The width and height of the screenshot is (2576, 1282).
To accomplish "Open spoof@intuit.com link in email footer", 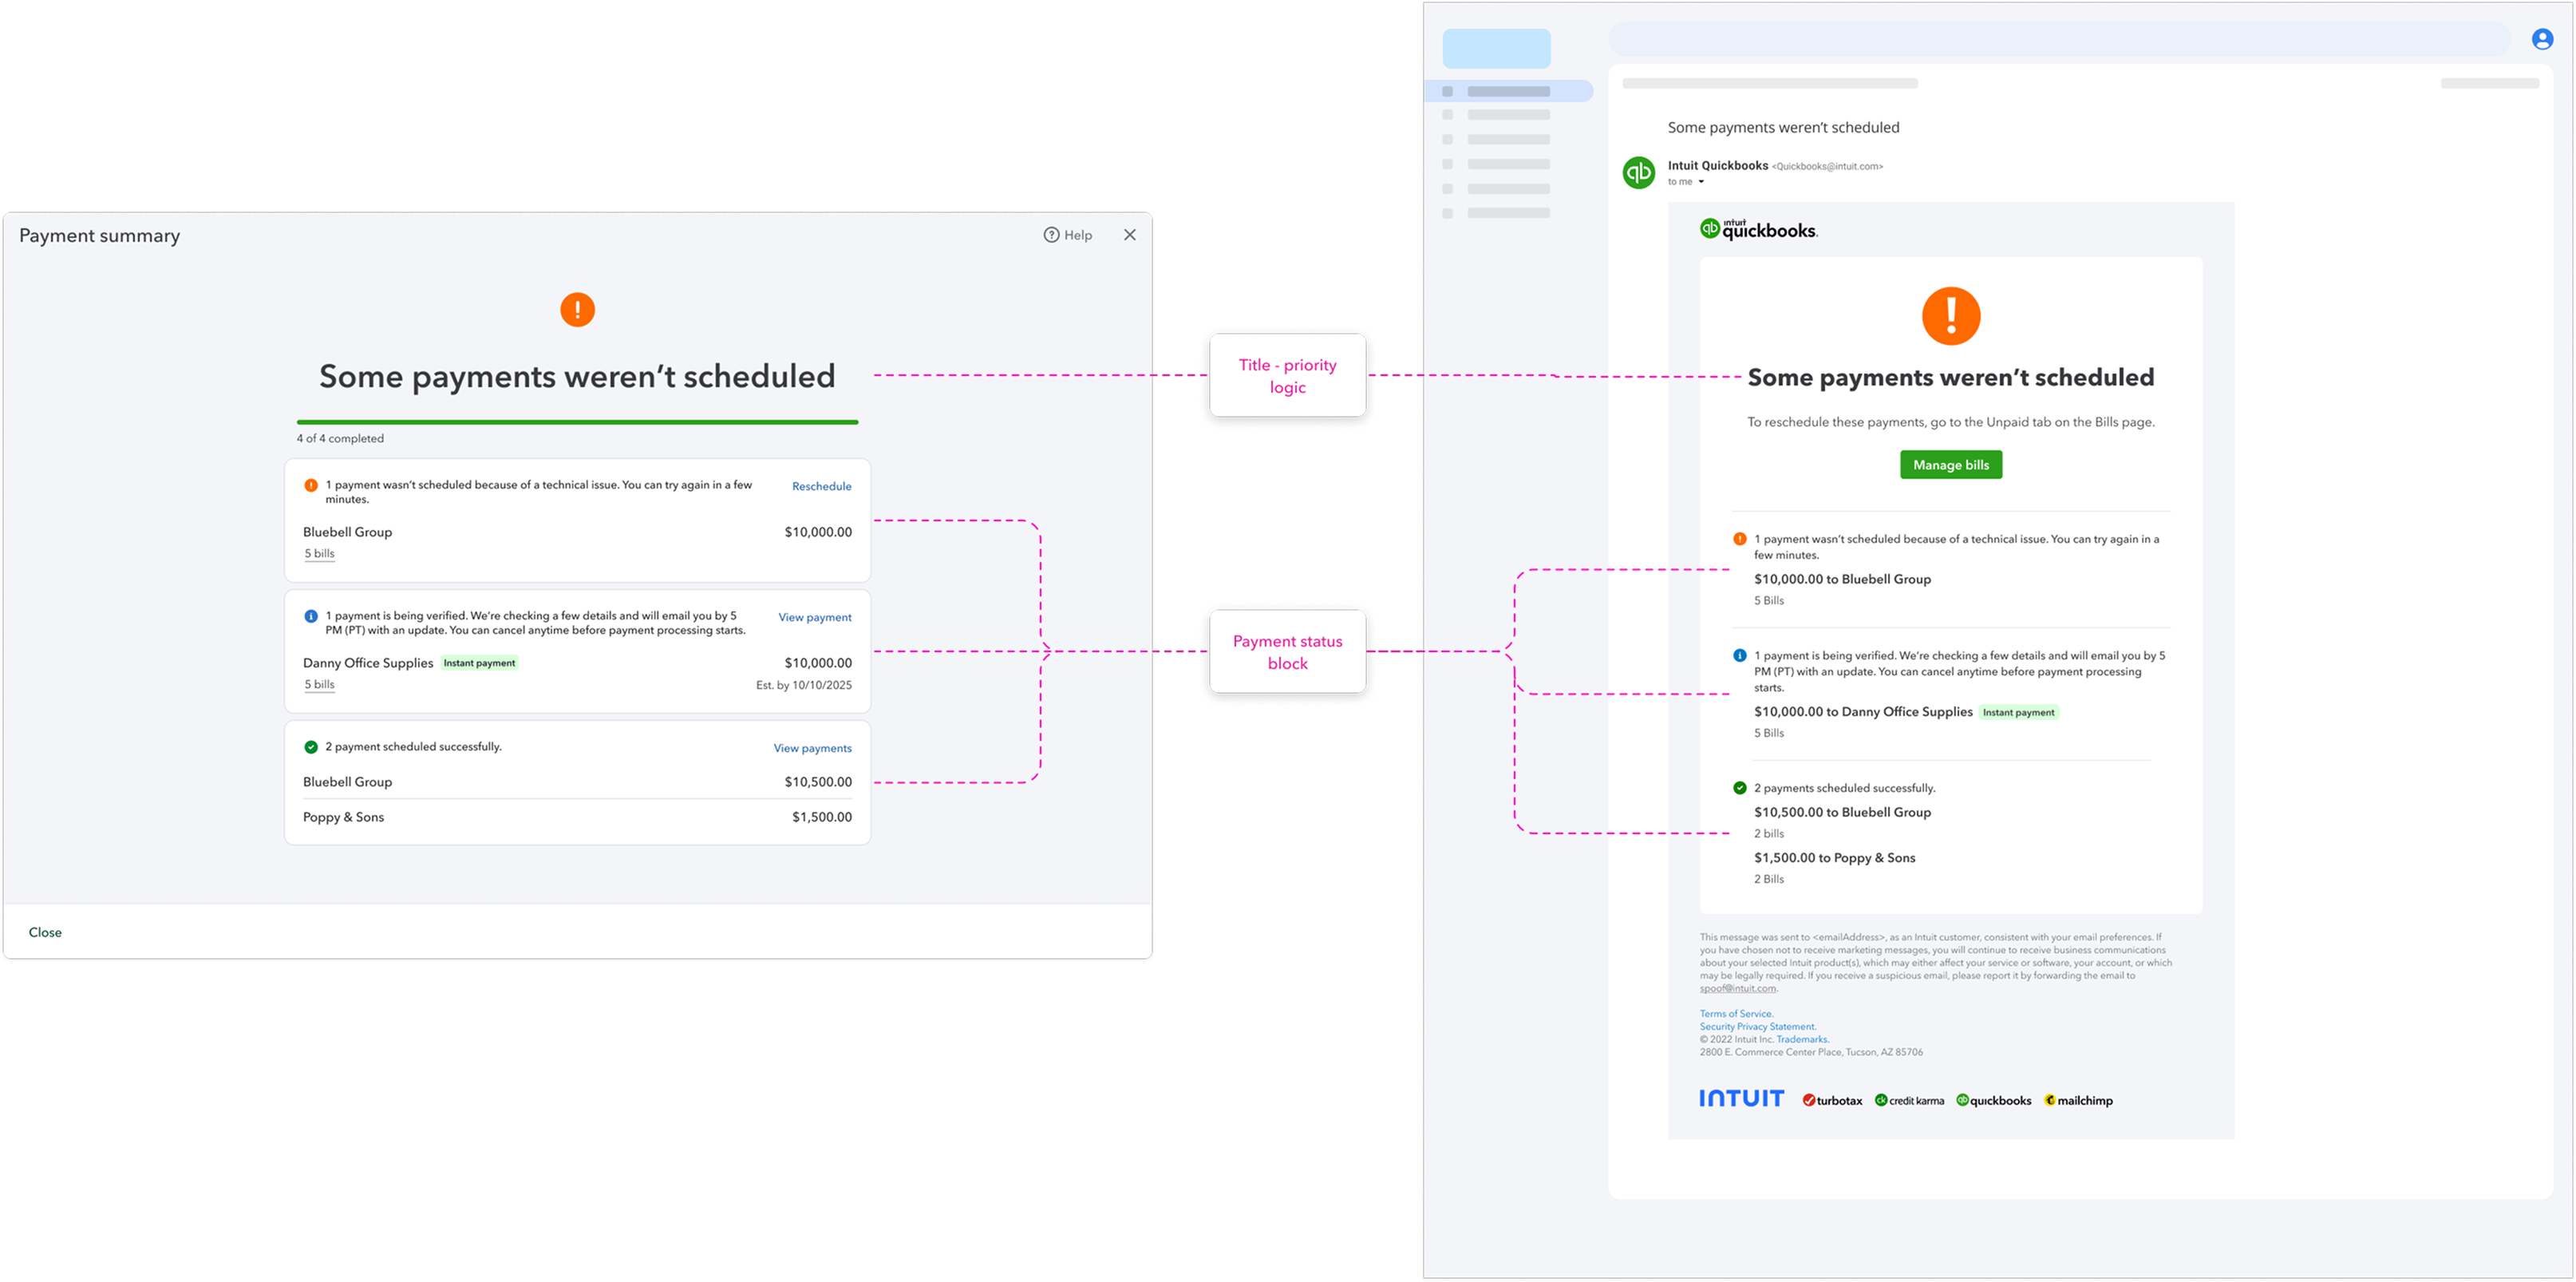I will 1738,989.
